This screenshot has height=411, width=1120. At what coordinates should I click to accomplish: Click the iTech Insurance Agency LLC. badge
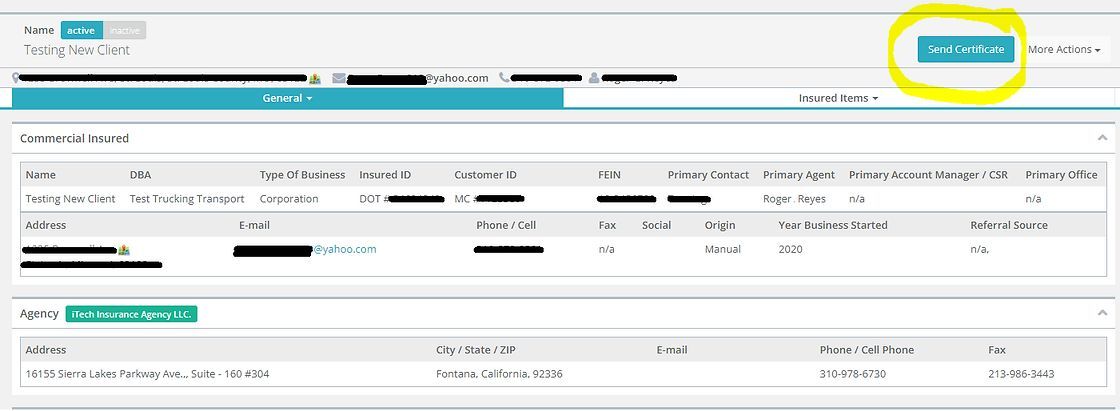click(132, 314)
